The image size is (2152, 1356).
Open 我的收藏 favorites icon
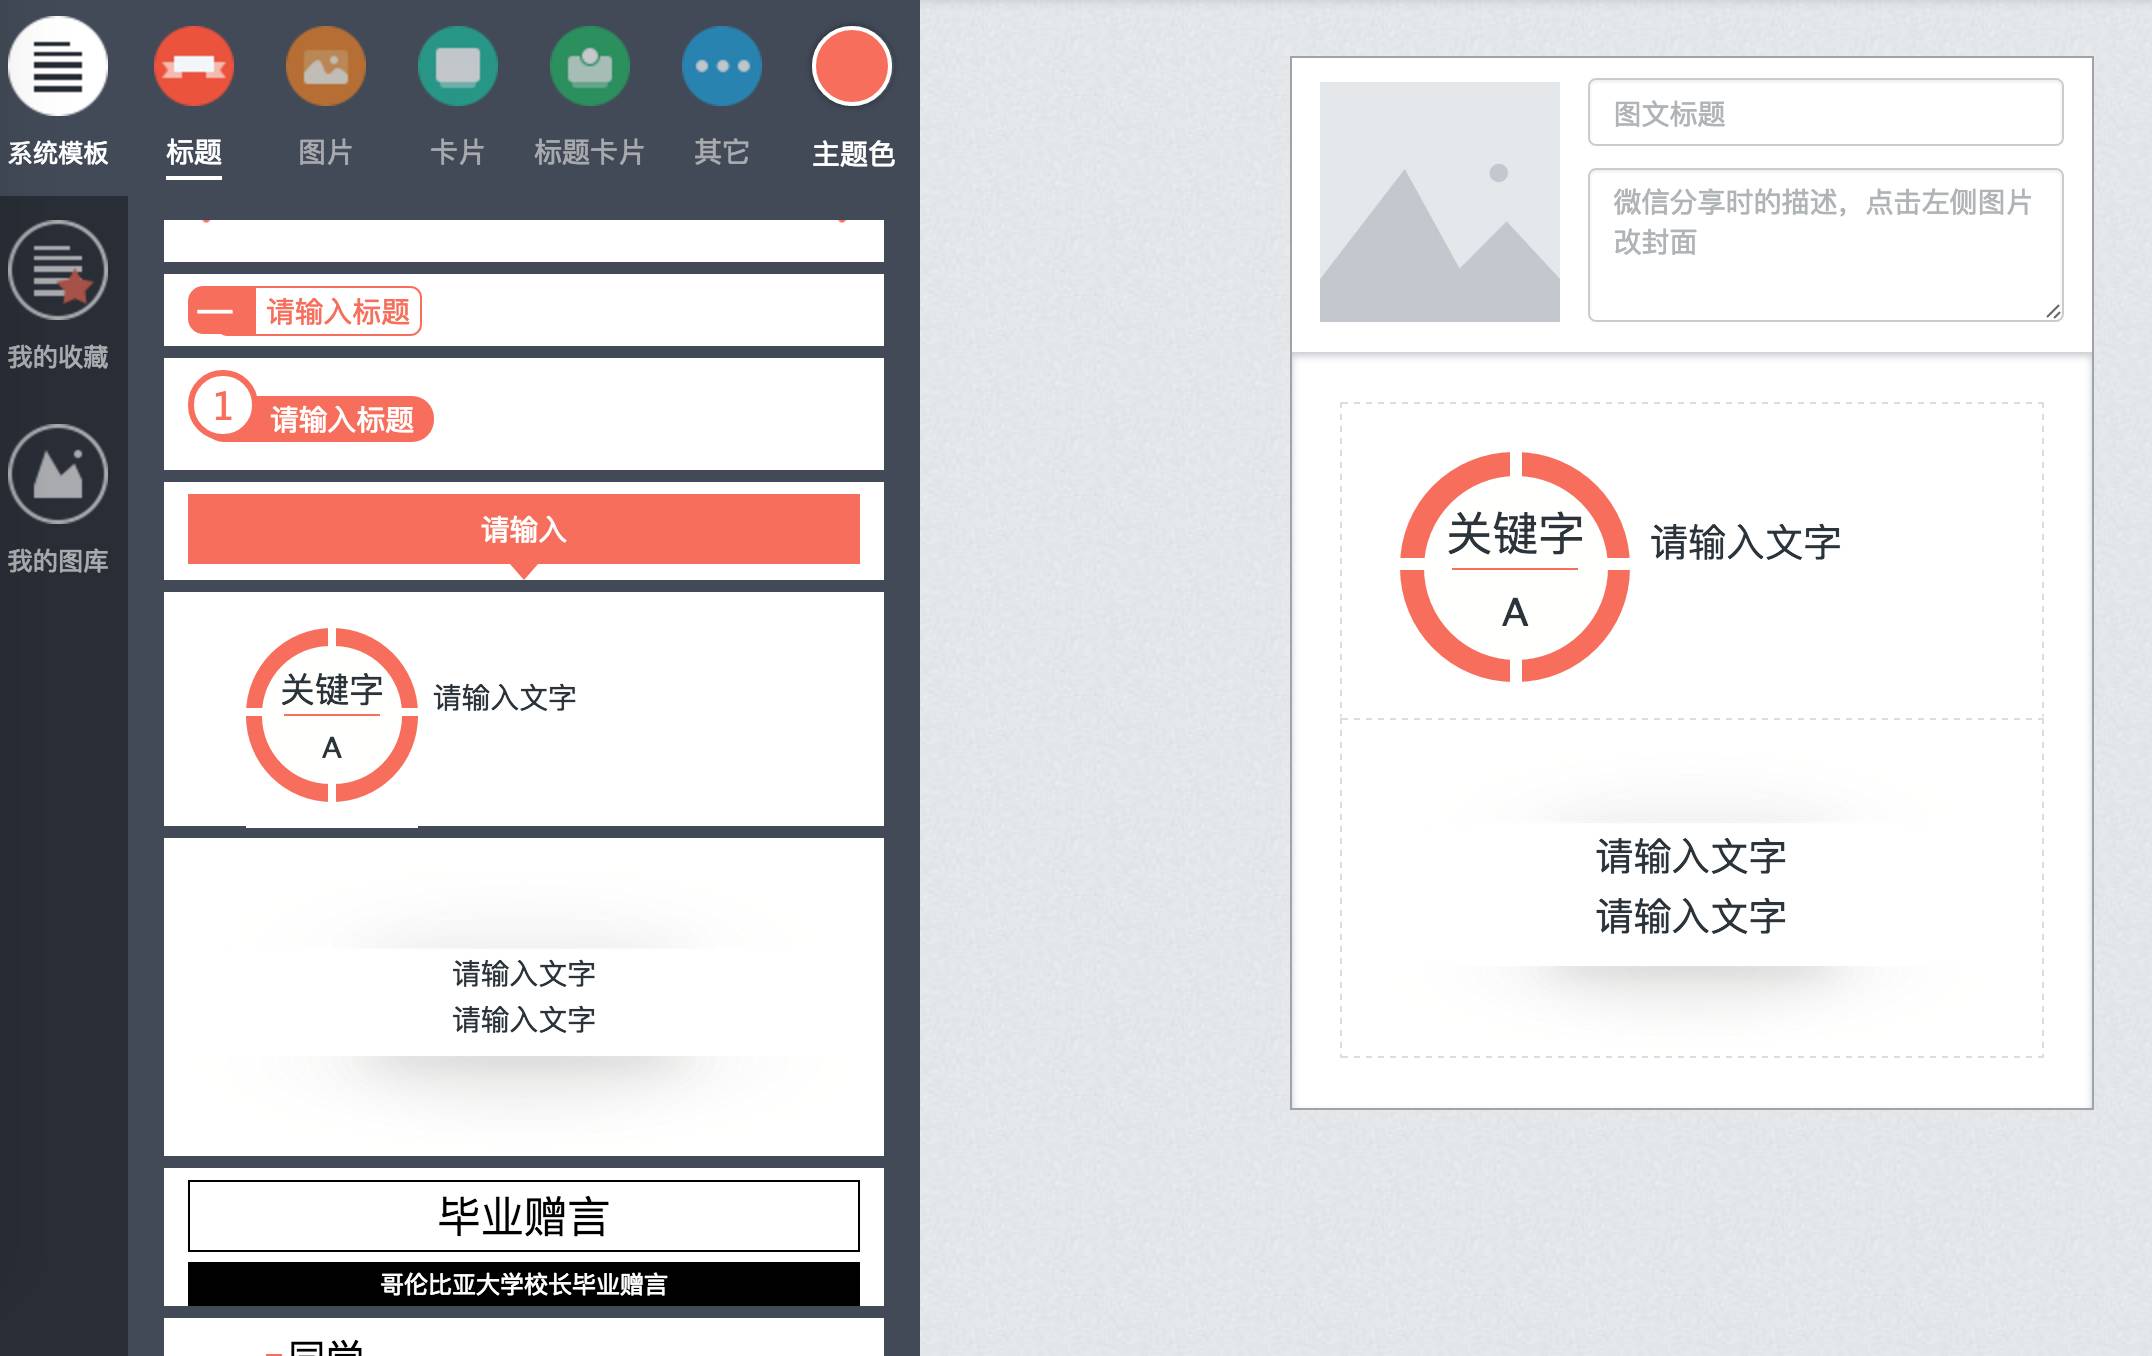point(58,270)
